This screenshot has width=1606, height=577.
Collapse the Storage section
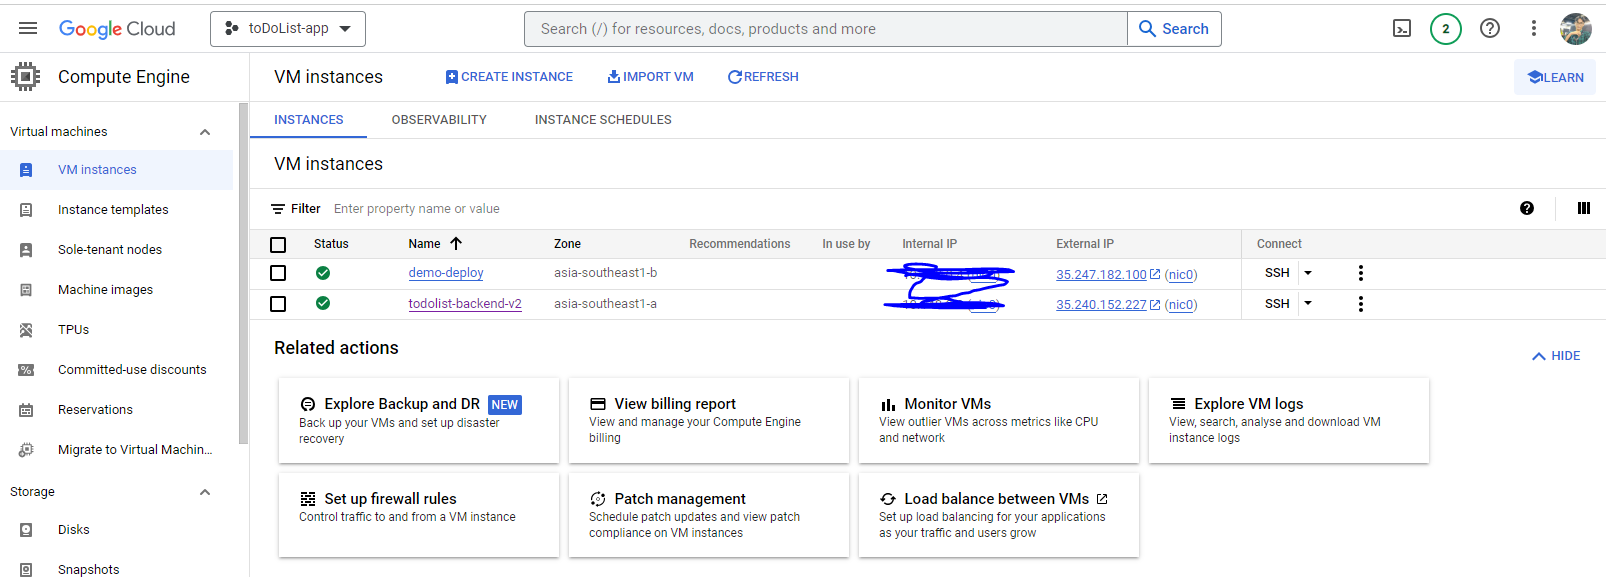[x=205, y=492]
